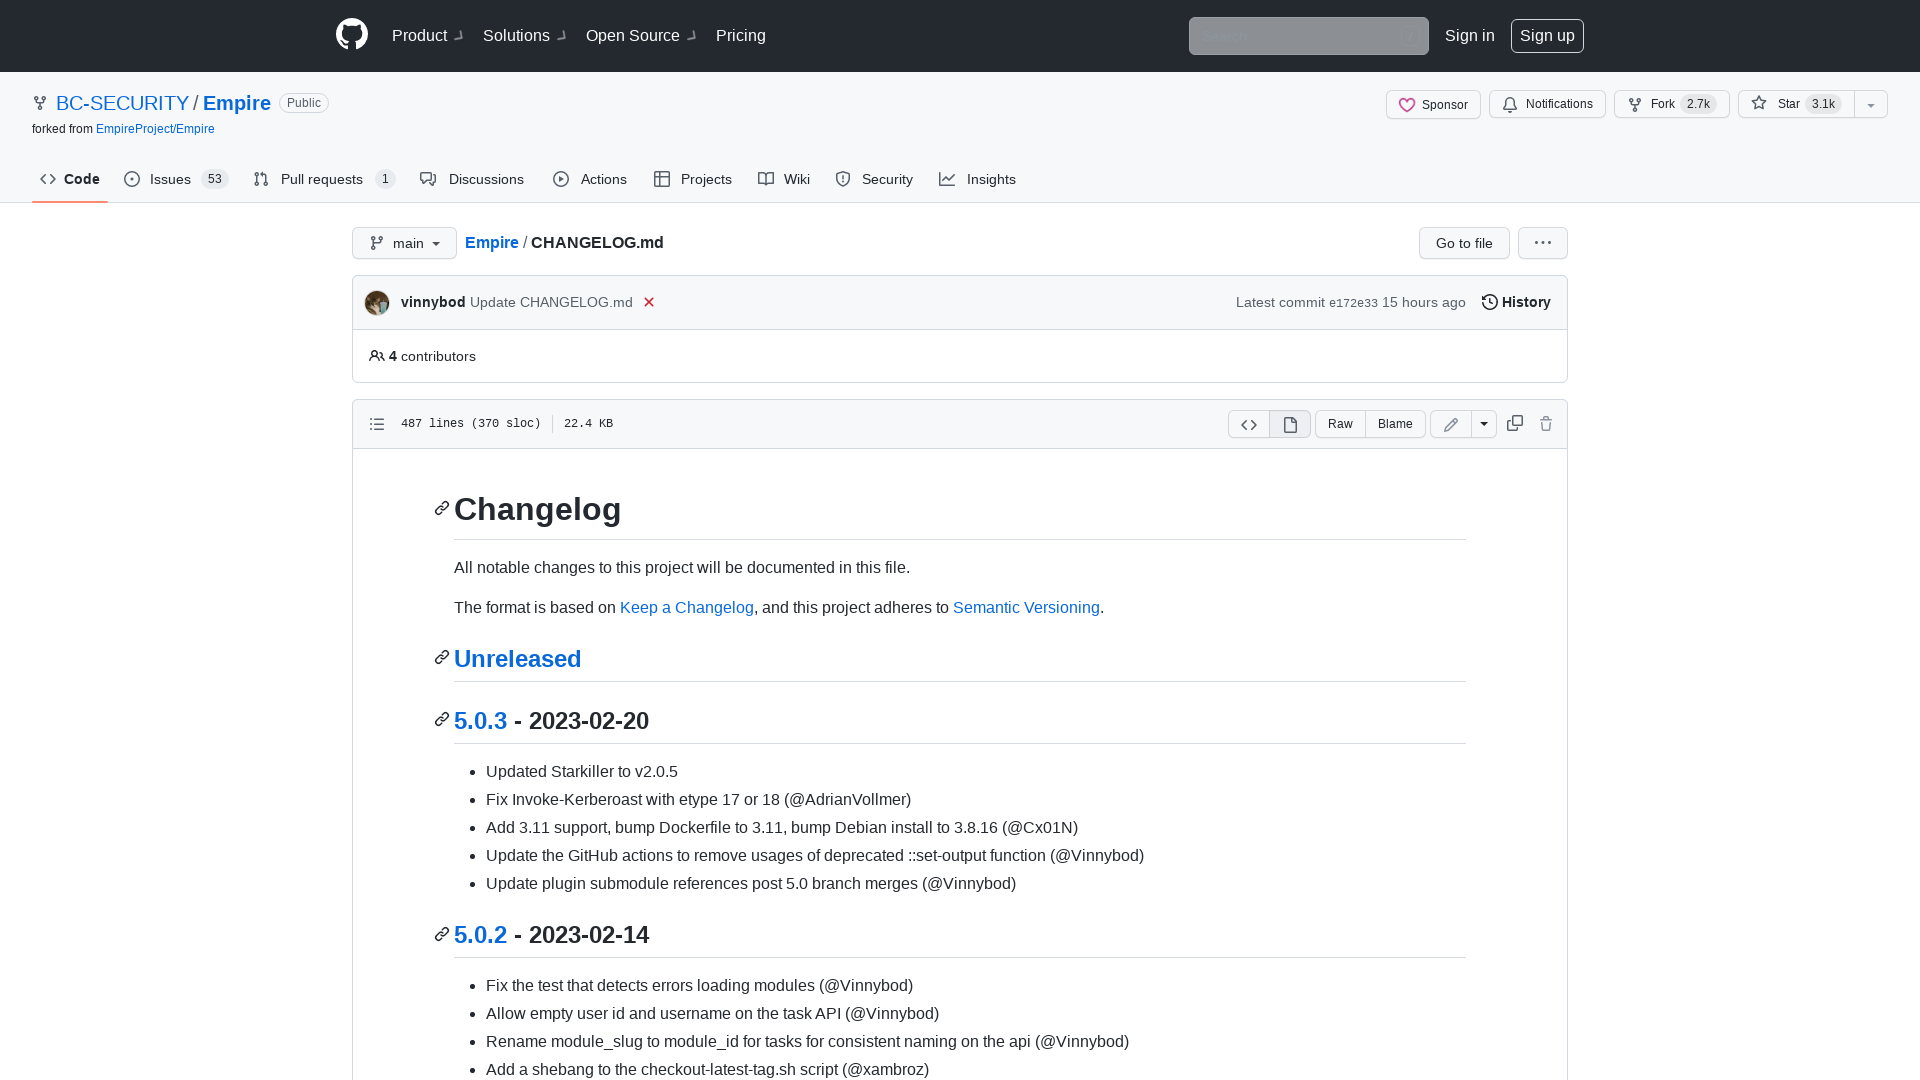Image resolution: width=1920 pixels, height=1080 pixels.
Task: Open the Update CHANGELOG.md commit message
Action: 551,302
